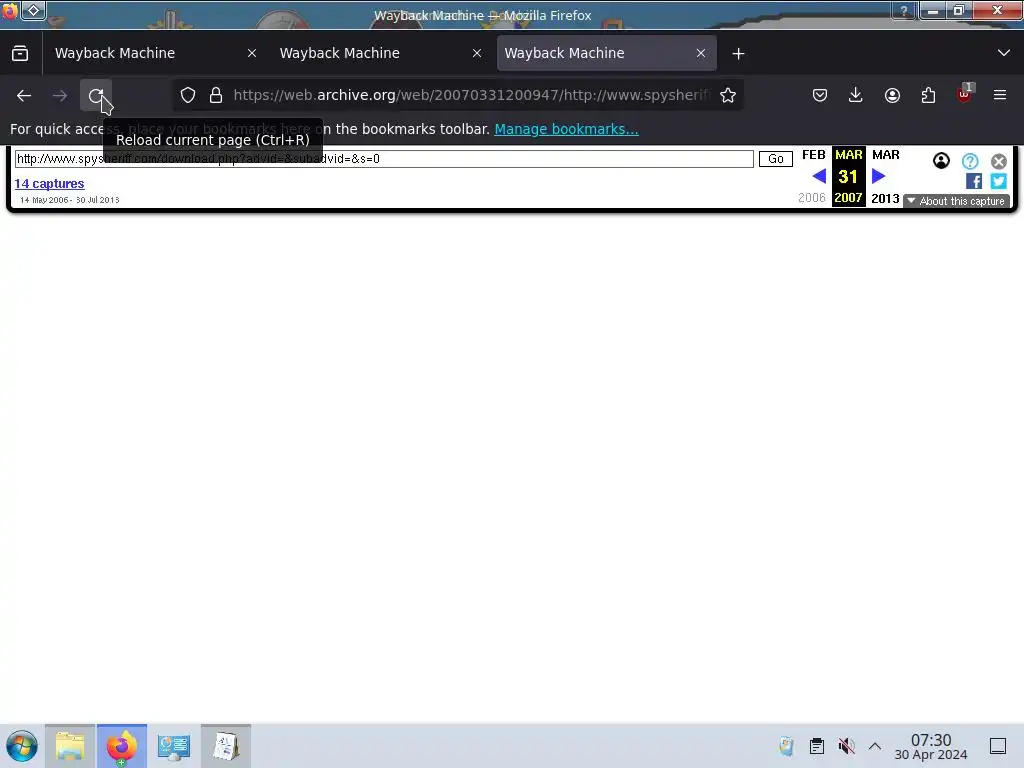Open the file manager taskbar icon
Image resolution: width=1024 pixels, height=768 pixels.
70,746
